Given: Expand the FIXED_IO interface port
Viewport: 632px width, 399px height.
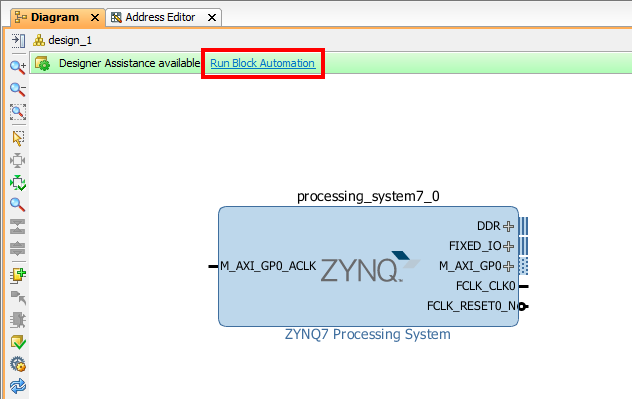Looking at the screenshot, I should pos(509,246).
